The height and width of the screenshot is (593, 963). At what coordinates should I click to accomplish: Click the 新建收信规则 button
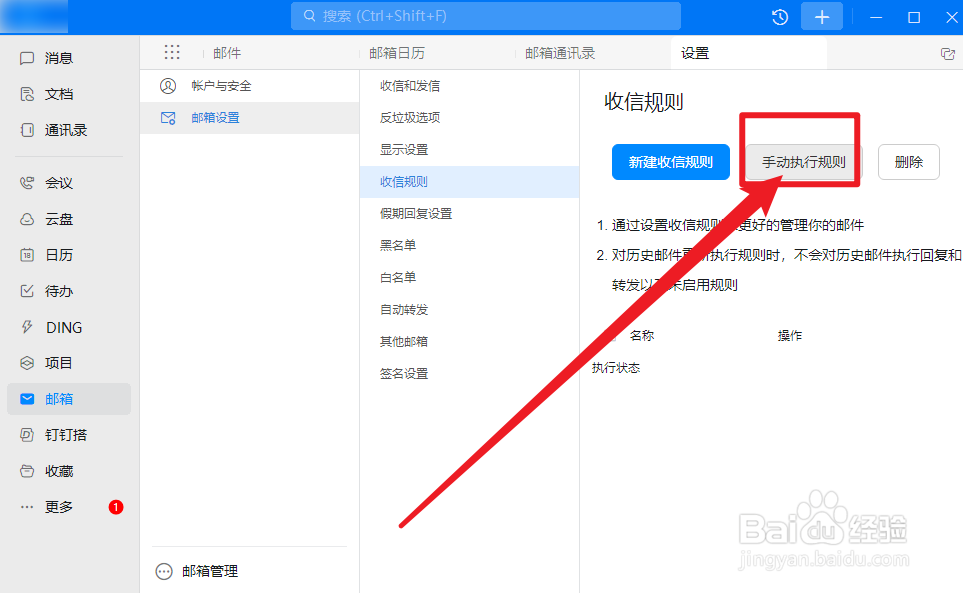coord(670,161)
